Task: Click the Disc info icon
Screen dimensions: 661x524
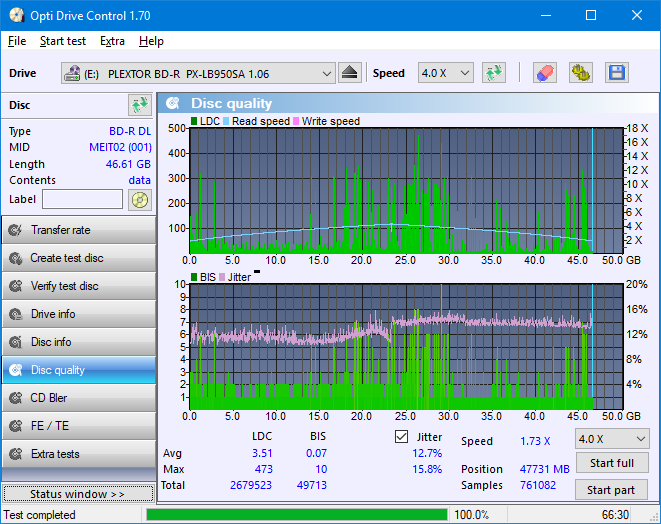Action: 16,342
